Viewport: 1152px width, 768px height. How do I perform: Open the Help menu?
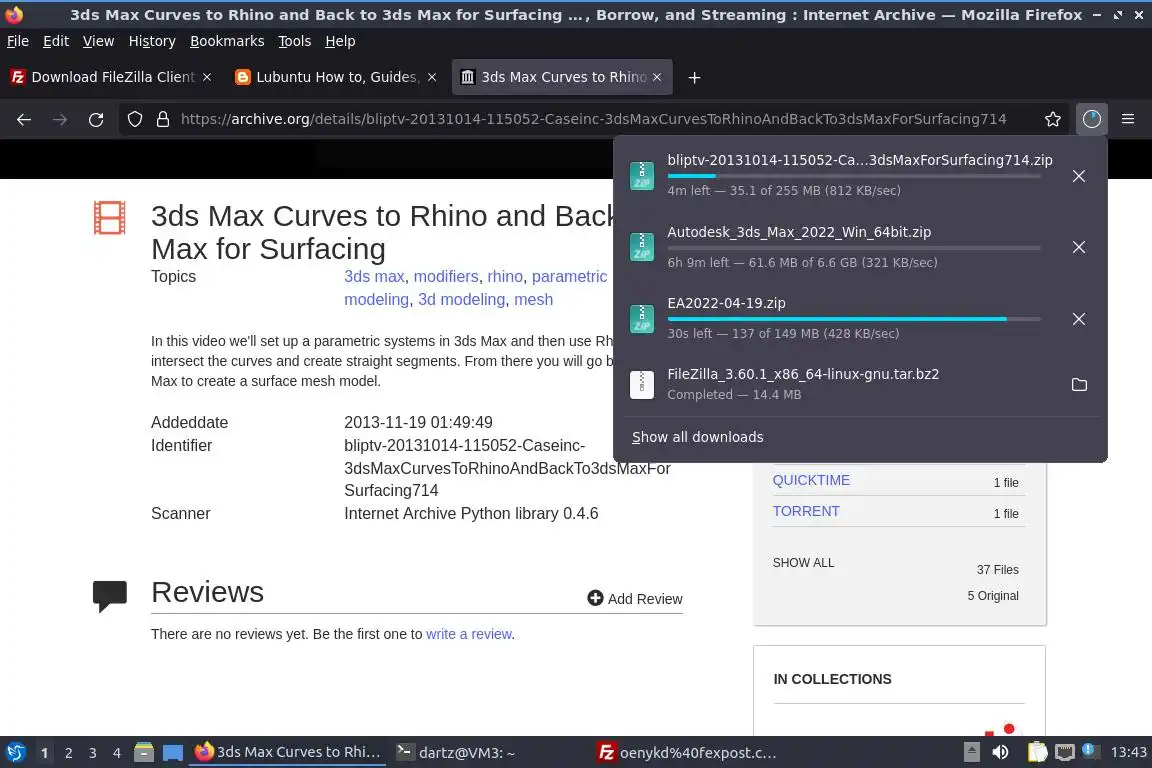pos(340,41)
